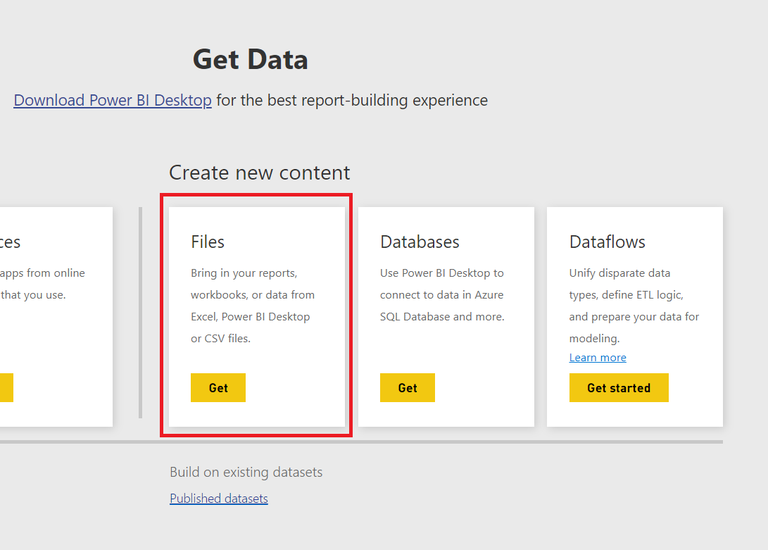Click the Dataflows description about ETL logic
The width and height of the screenshot is (768, 550).
[633, 295]
